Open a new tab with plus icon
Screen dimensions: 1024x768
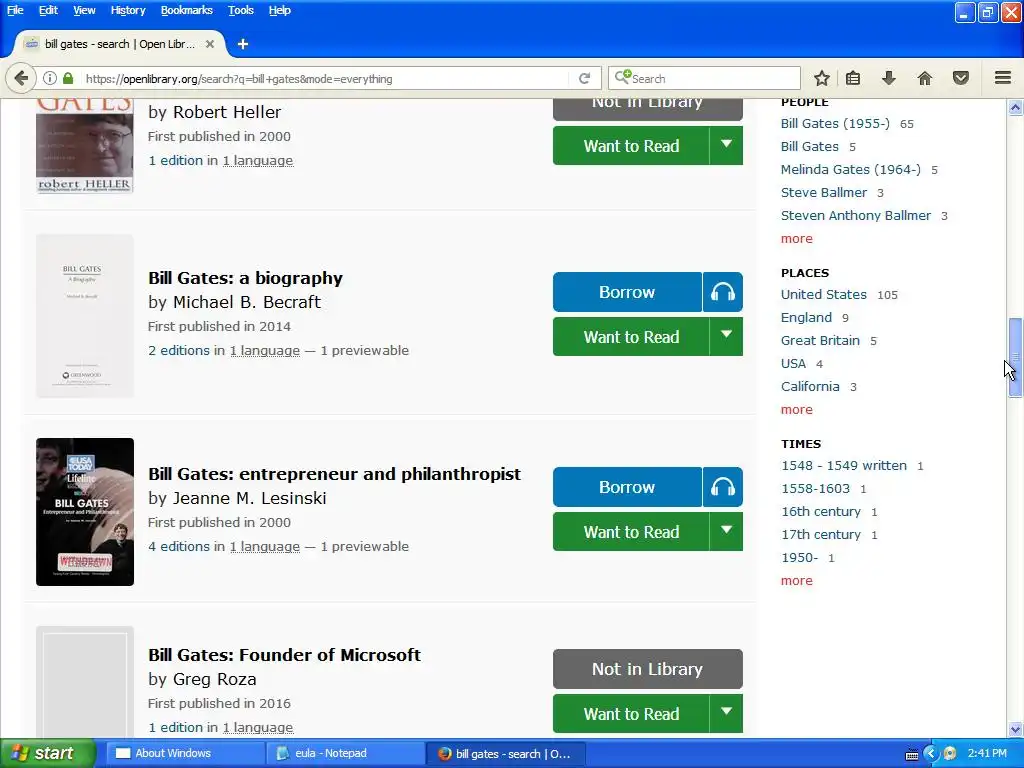(243, 44)
